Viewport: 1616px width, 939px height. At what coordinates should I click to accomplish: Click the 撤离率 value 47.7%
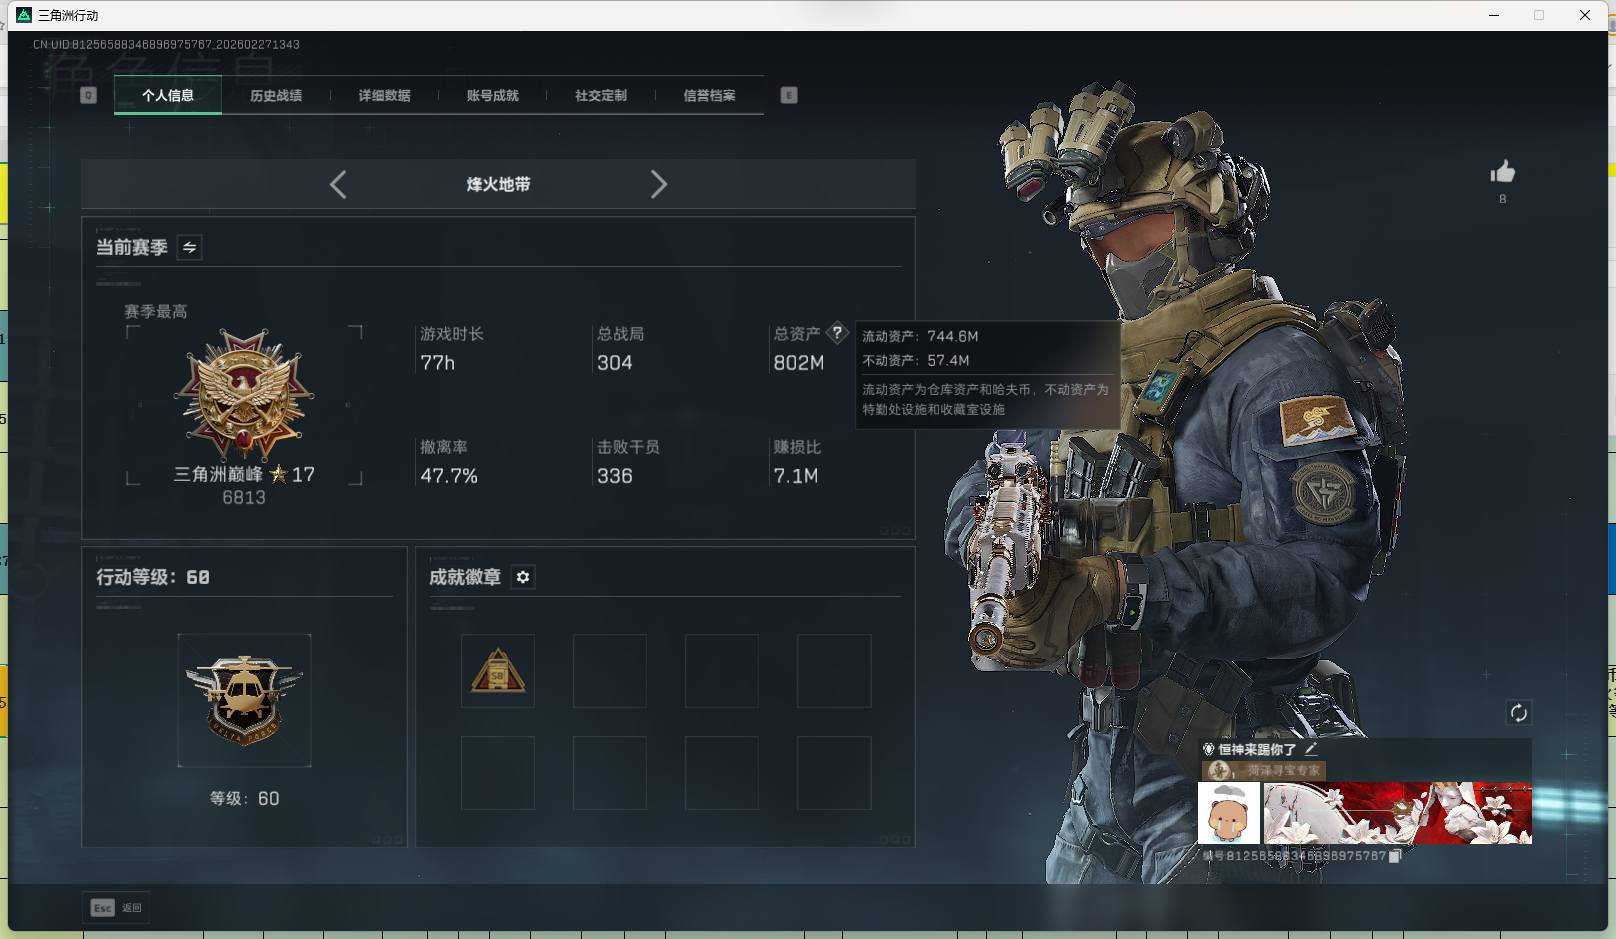449,476
